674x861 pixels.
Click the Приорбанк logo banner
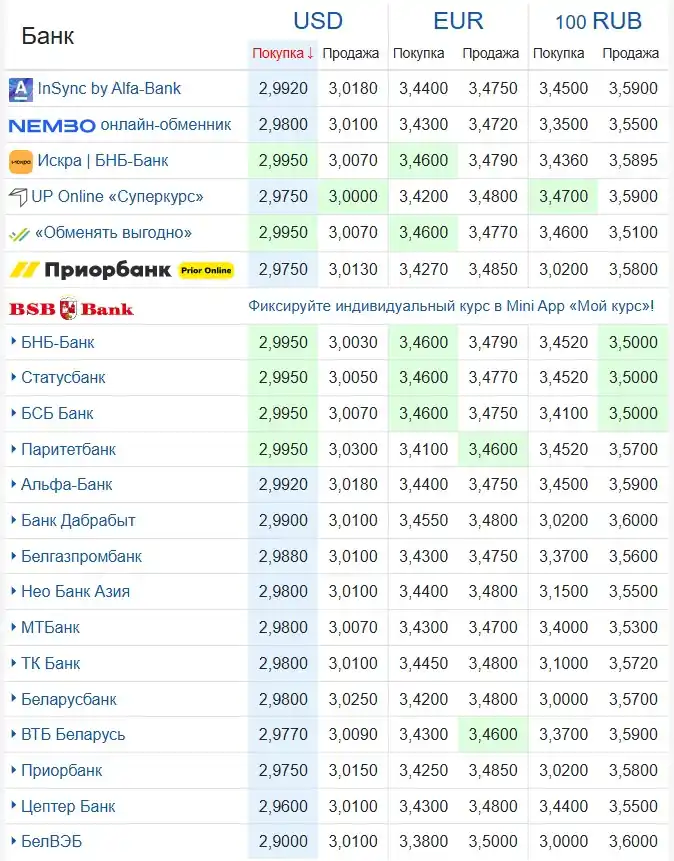(90, 270)
